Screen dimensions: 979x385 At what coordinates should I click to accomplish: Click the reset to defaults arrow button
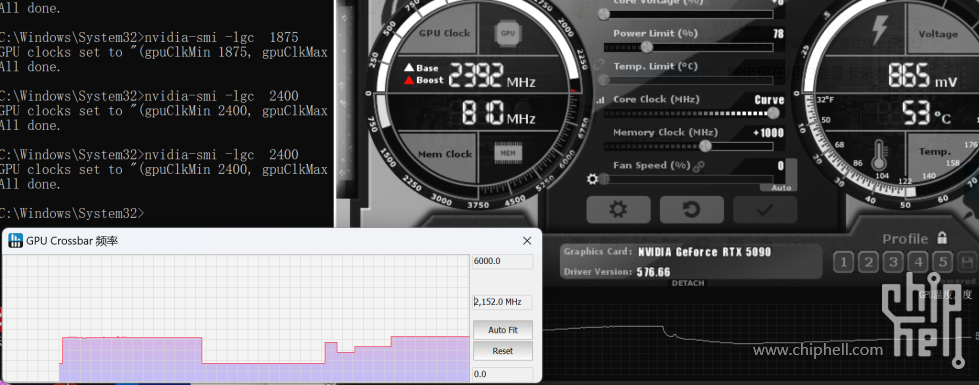691,210
